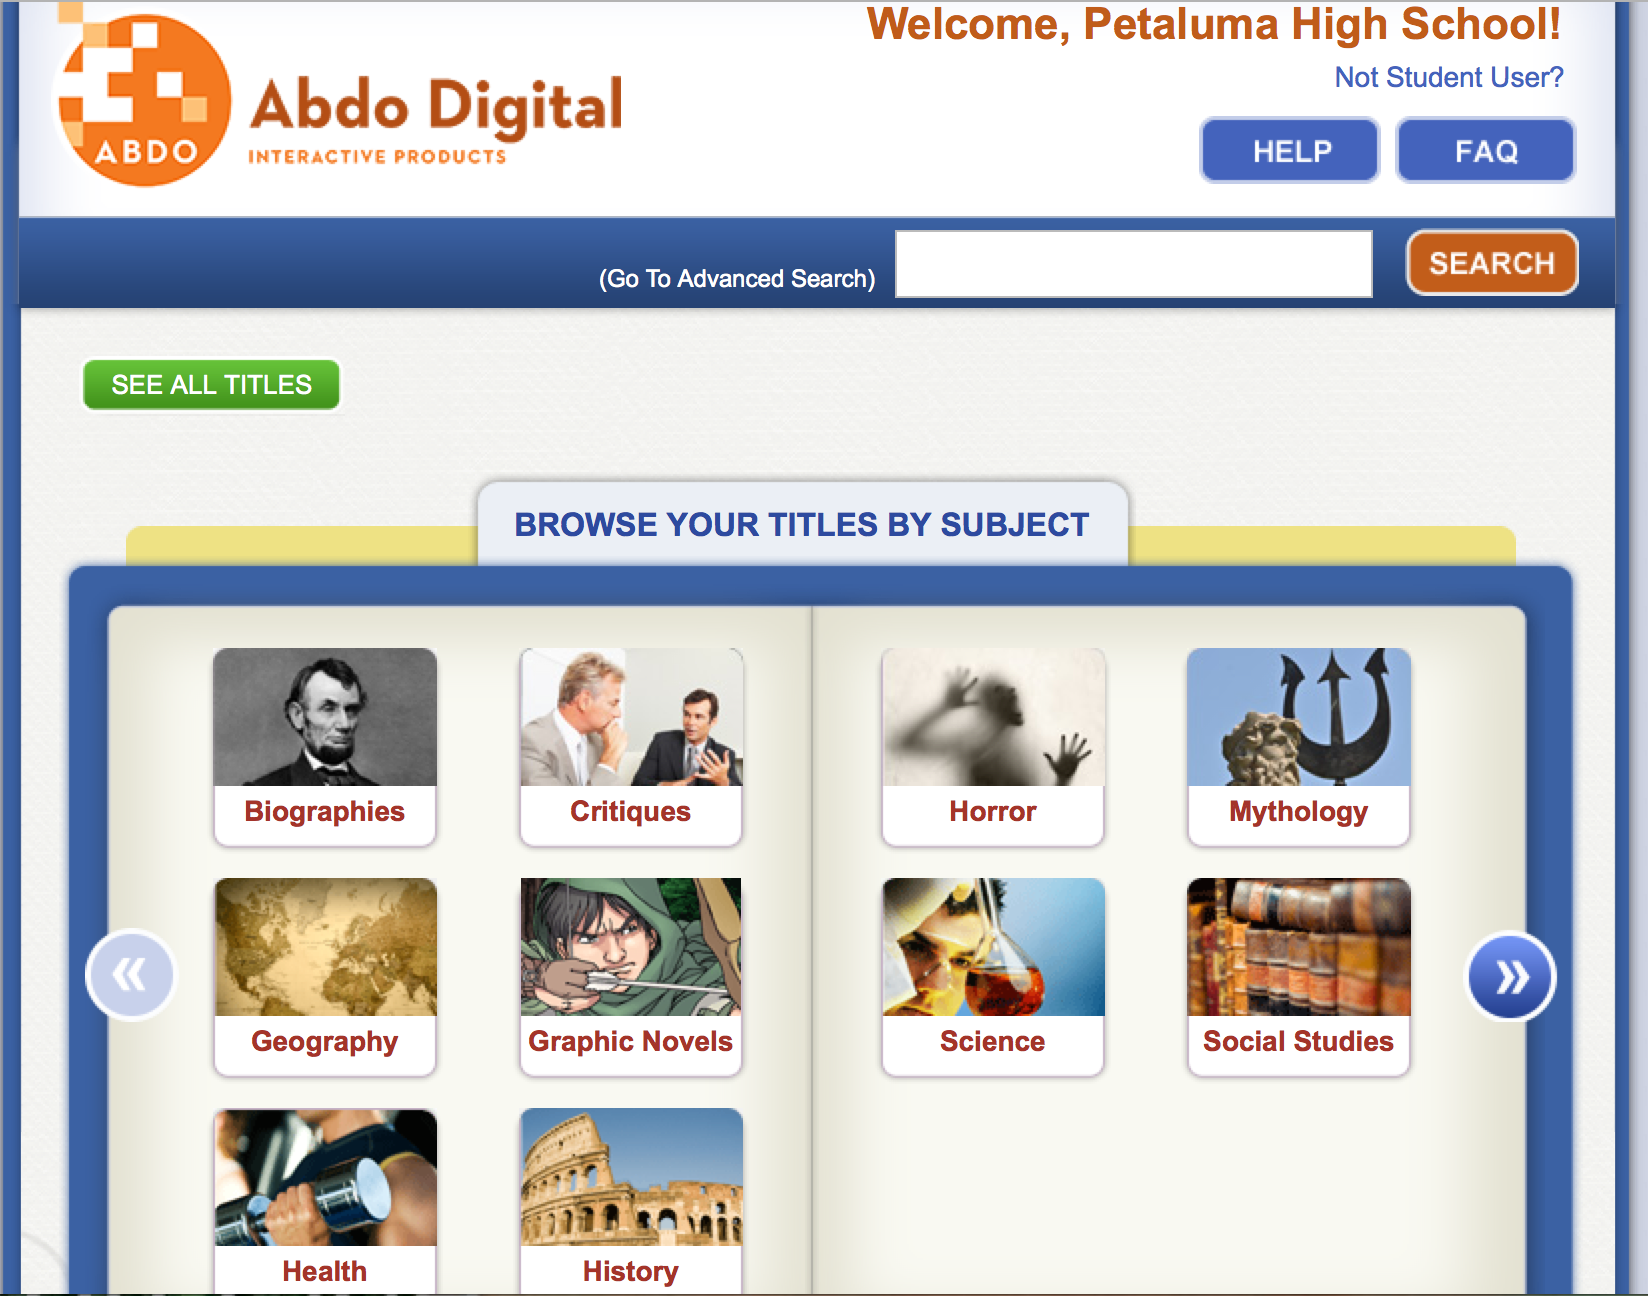Open the Geography subject tile
This screenshot has height=1296, width=1648.
pos(325,976)
